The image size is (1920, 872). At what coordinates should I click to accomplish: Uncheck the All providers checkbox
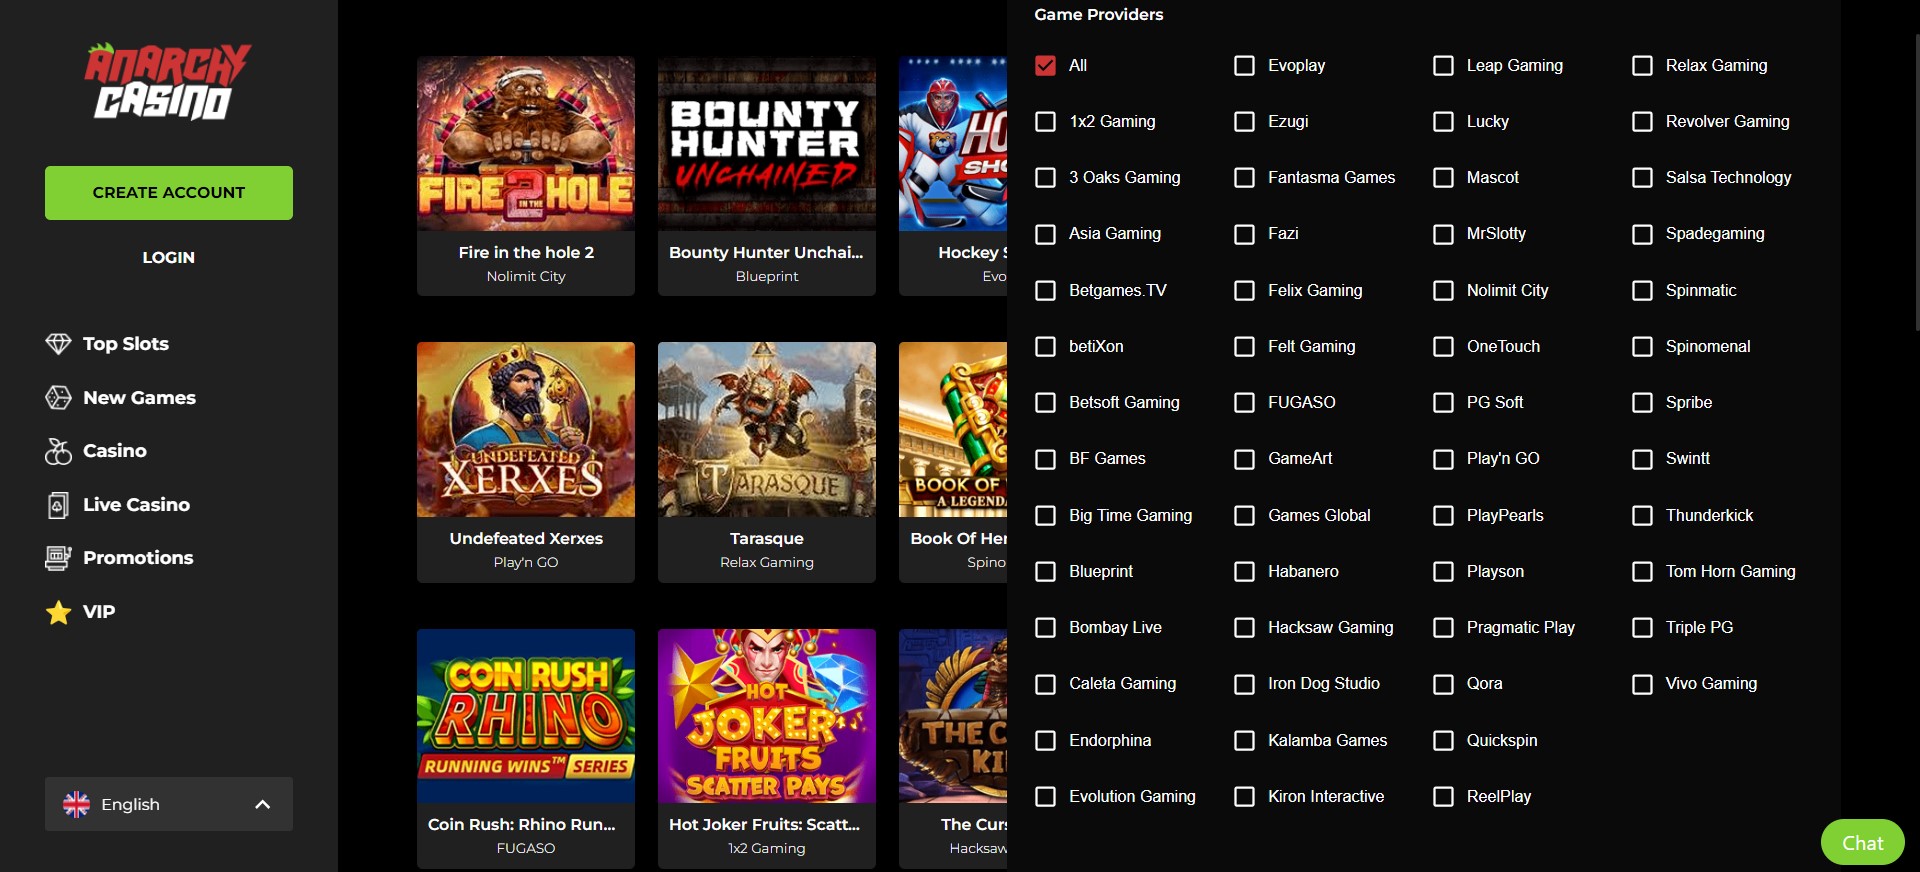tap(1046, 65)
